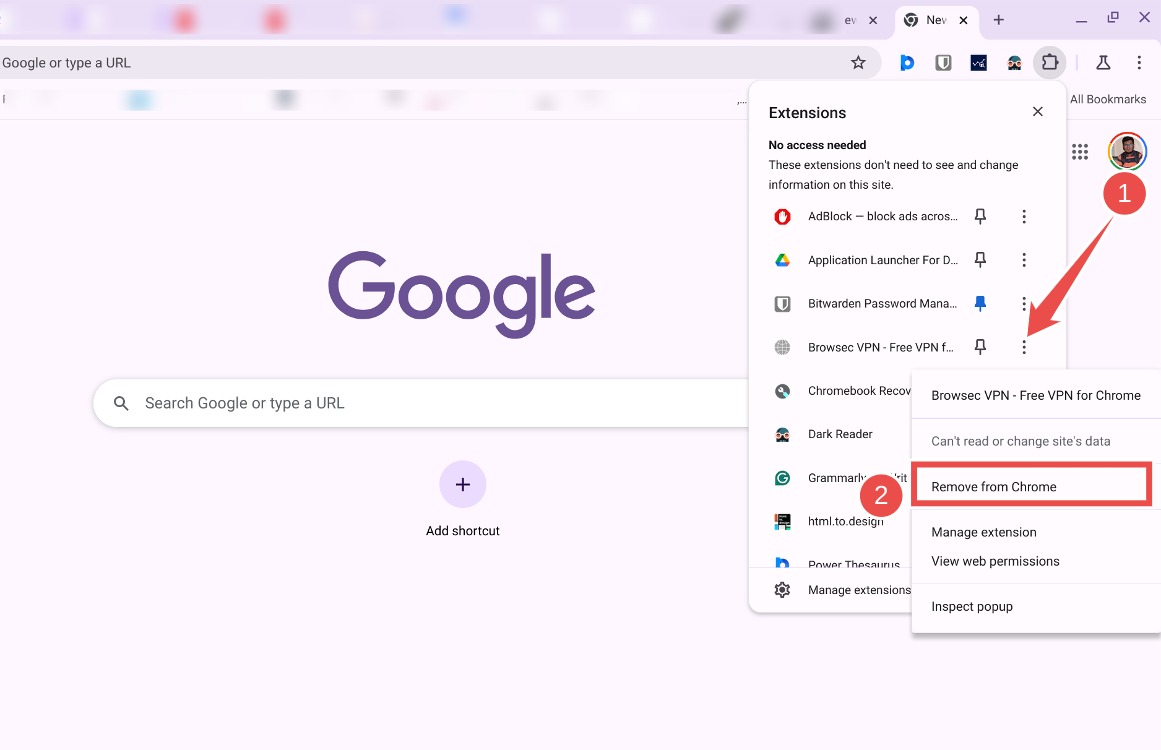
Task: Open the AdBlock extension
Action: point(880,216)
